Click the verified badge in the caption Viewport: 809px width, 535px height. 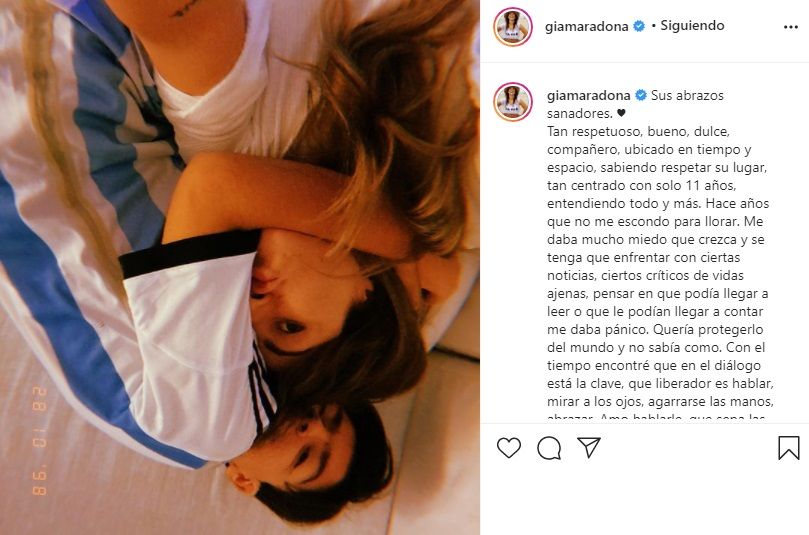tap(641, 95)
